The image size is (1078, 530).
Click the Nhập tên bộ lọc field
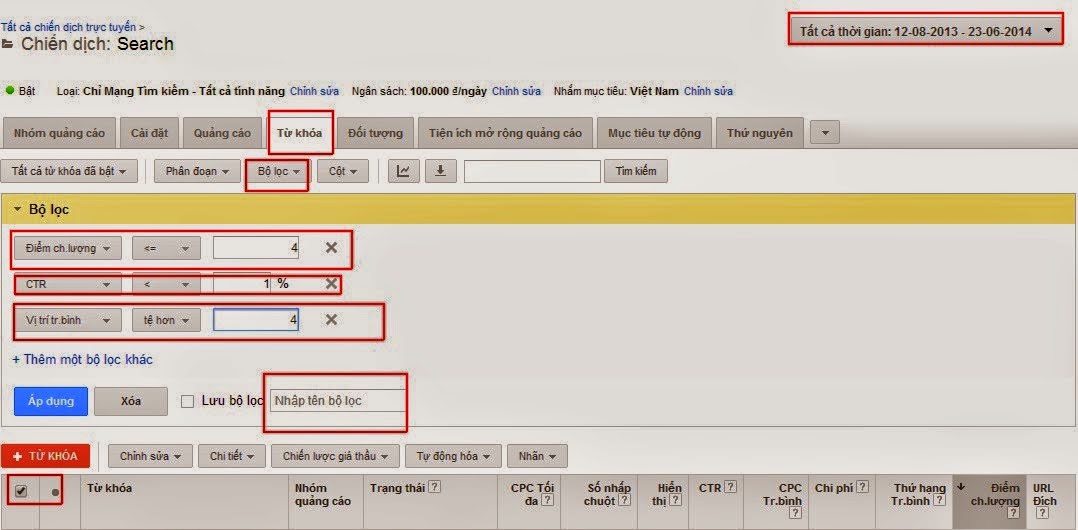click(338, 401)
